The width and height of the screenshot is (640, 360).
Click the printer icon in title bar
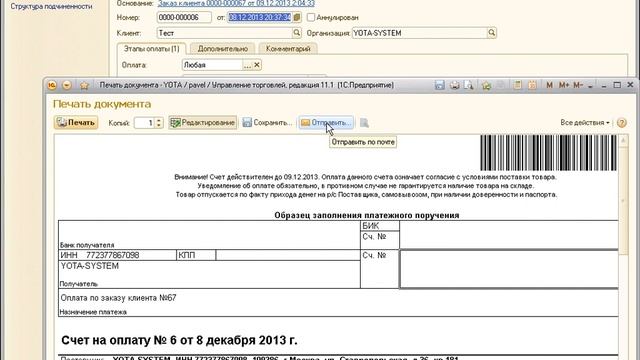[x=454, y=85]
